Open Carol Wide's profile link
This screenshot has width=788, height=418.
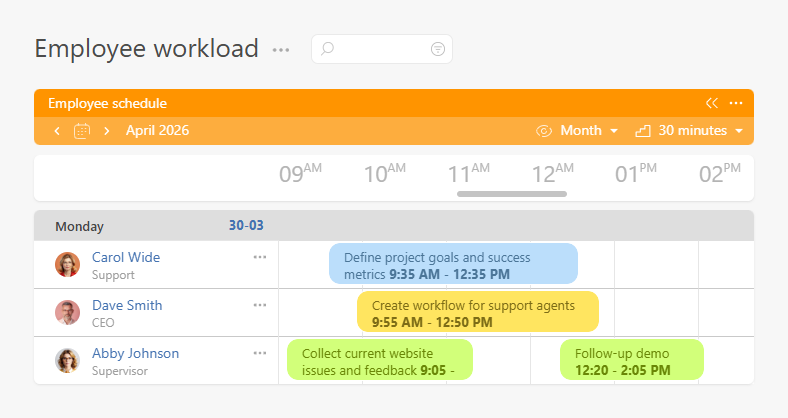point(126,257)
